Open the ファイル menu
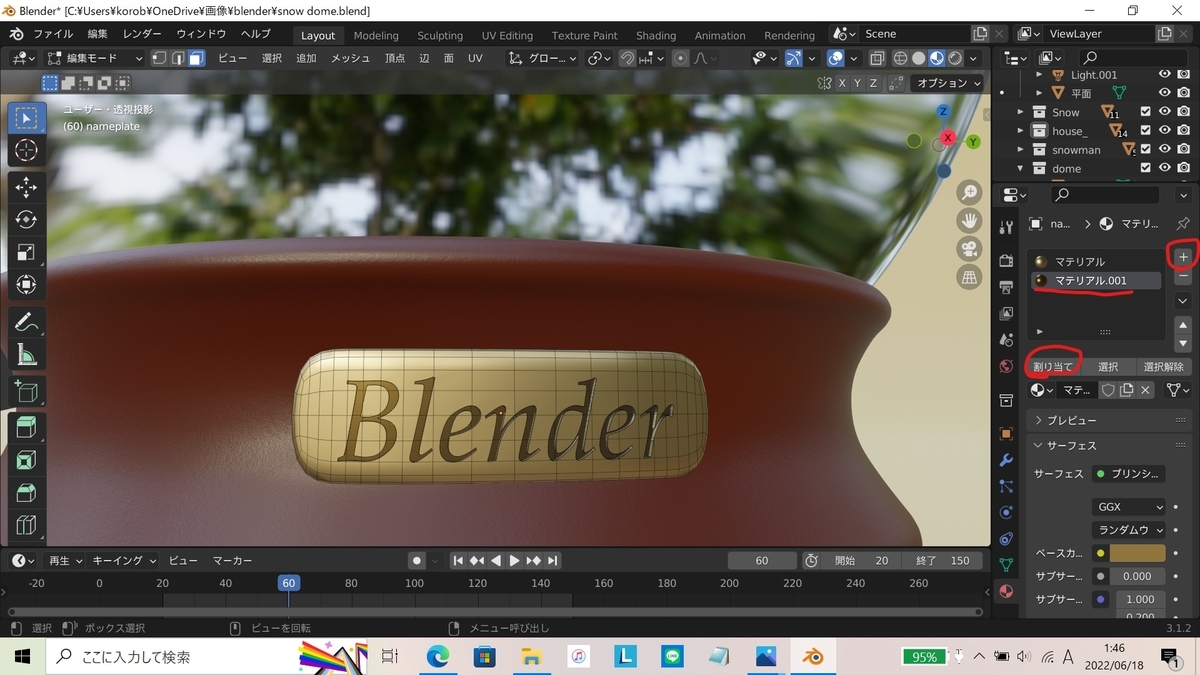The width and height of the screenshot is (1200, 675). pyautogui.click(x=53, y=34)
